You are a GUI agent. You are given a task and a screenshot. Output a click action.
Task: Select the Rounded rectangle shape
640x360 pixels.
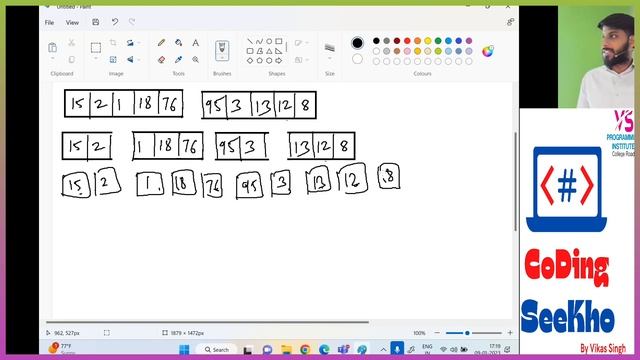(250, 51)
